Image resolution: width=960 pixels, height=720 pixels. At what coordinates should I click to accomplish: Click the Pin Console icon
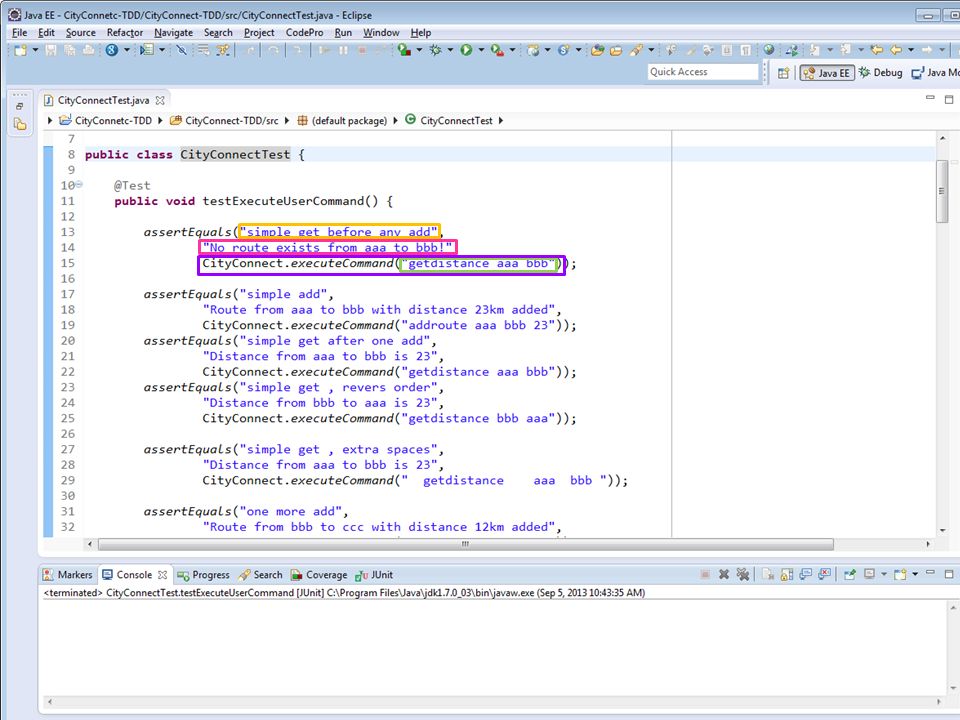849,574
